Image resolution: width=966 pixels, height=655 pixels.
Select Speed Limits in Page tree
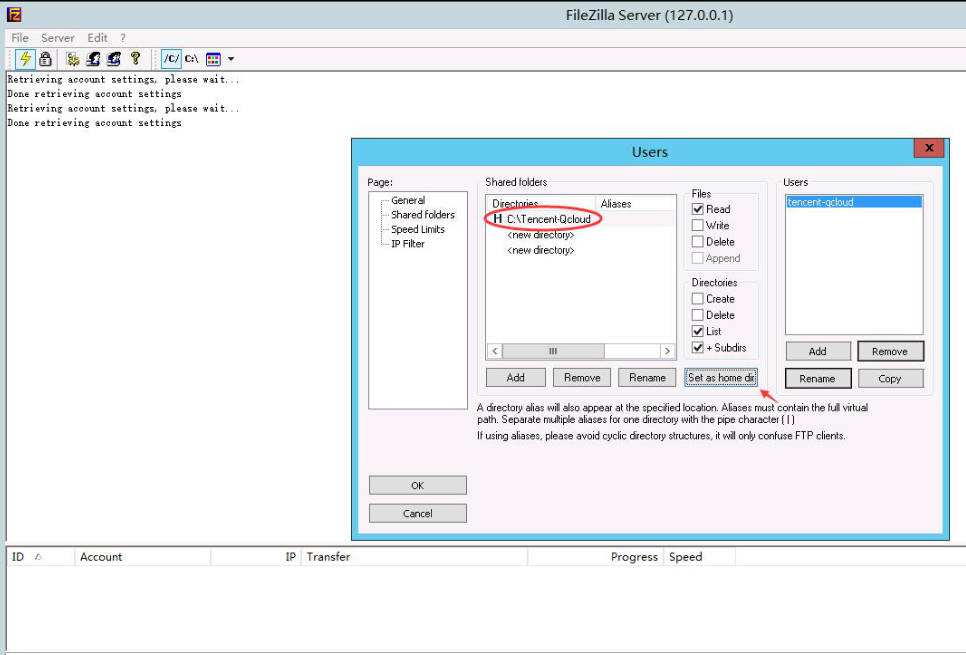click(x=417, y=229)
